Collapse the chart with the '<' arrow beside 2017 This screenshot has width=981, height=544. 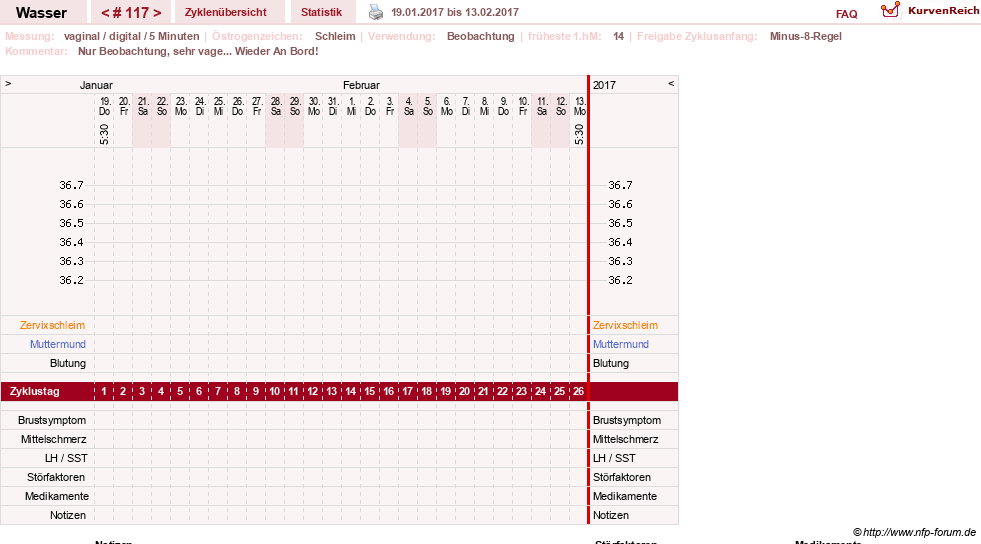[x=671, y=83]
